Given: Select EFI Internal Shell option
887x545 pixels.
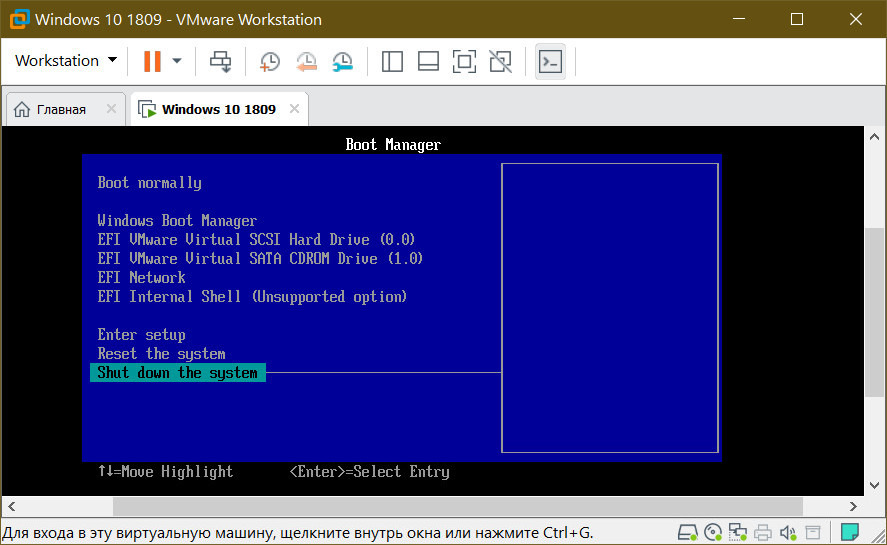Looking at the screenshot, I should click(x=252, y=297).
